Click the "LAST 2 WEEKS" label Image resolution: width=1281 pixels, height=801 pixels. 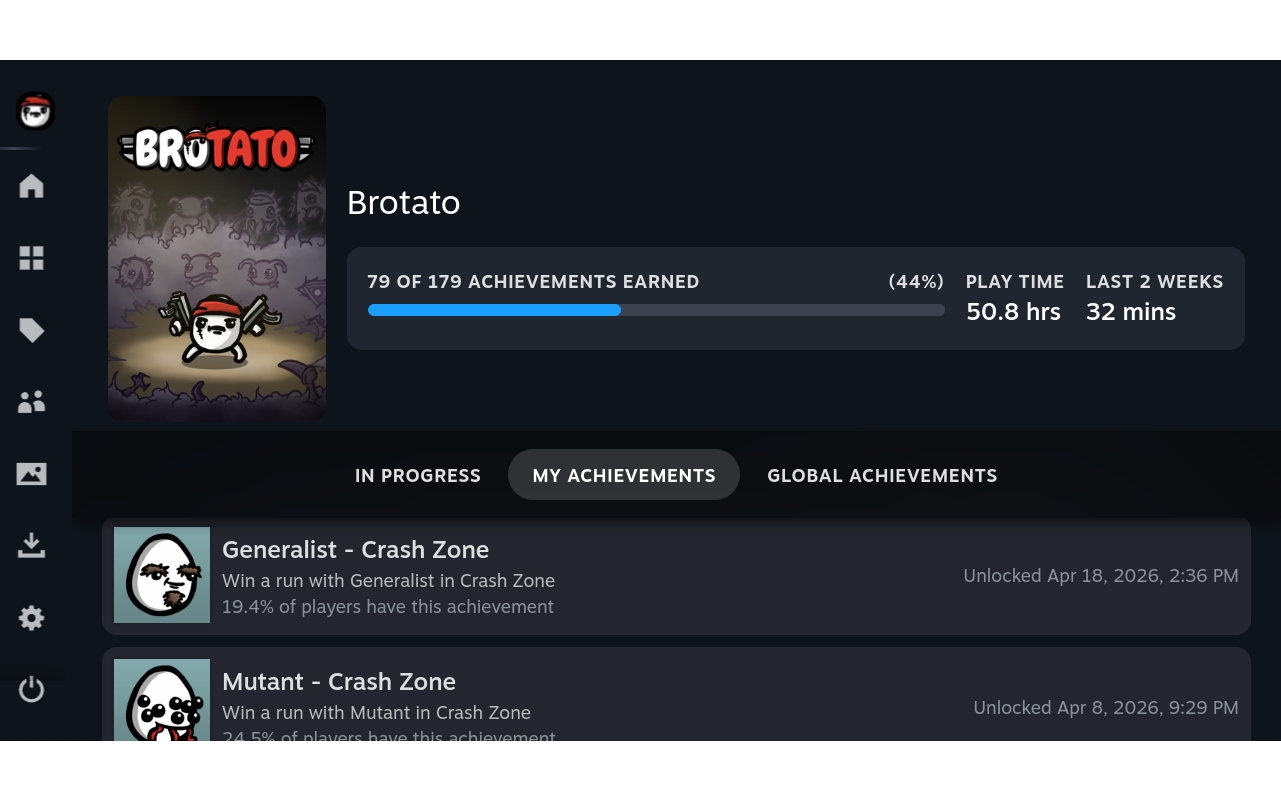pyautogui.click(x=1155, y=282)
